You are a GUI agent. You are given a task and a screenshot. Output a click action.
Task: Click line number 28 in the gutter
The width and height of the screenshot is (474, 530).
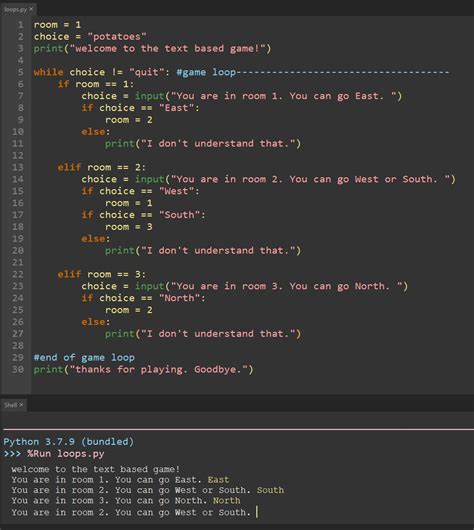[x=18, y=346]
